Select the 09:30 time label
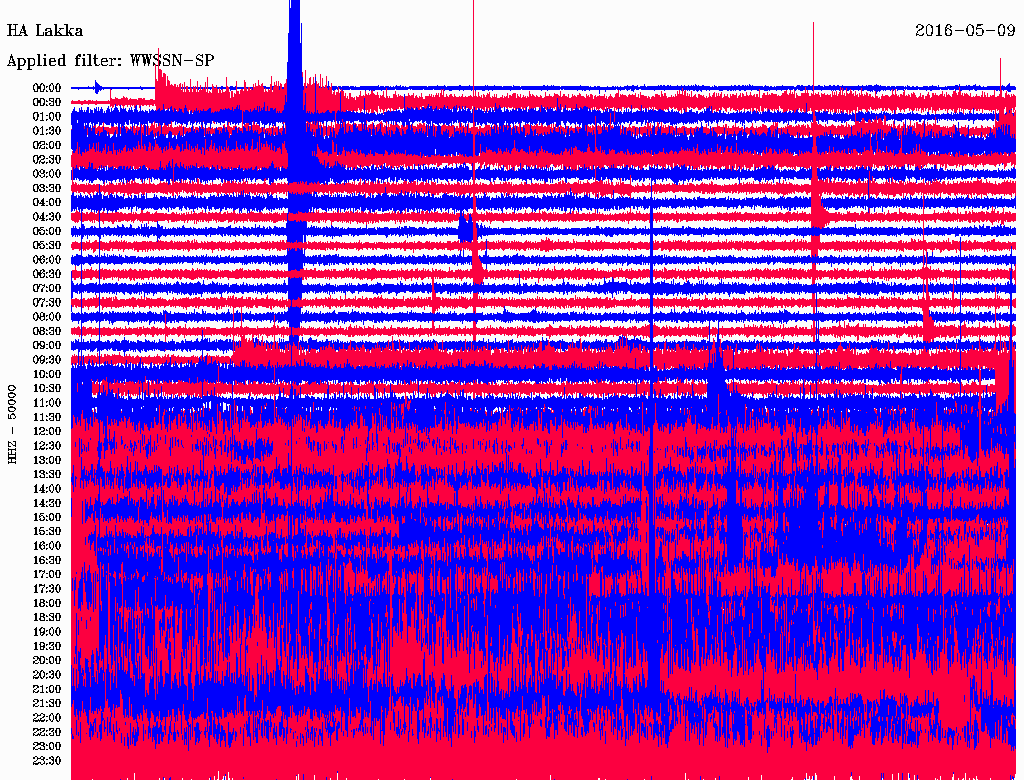The width and height of the screenshot is (1024, 780). tap(47, 360)
